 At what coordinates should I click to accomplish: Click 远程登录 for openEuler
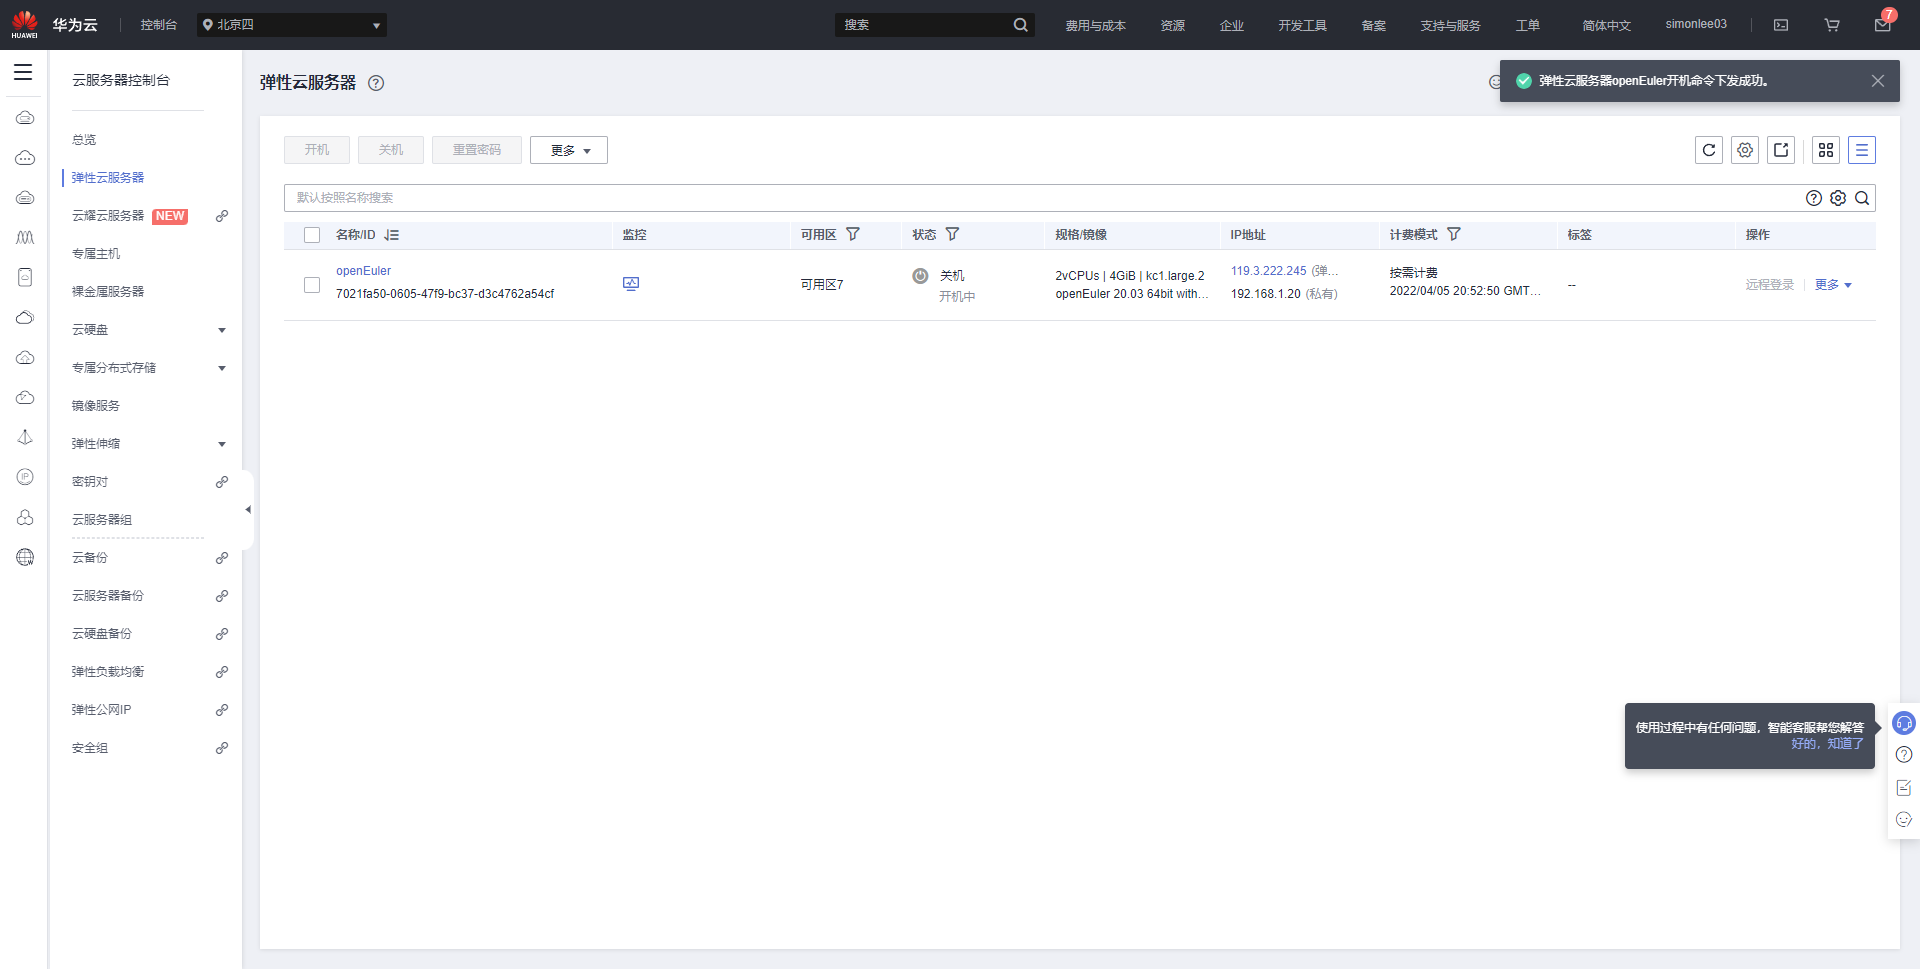(x=1770, y=285)
